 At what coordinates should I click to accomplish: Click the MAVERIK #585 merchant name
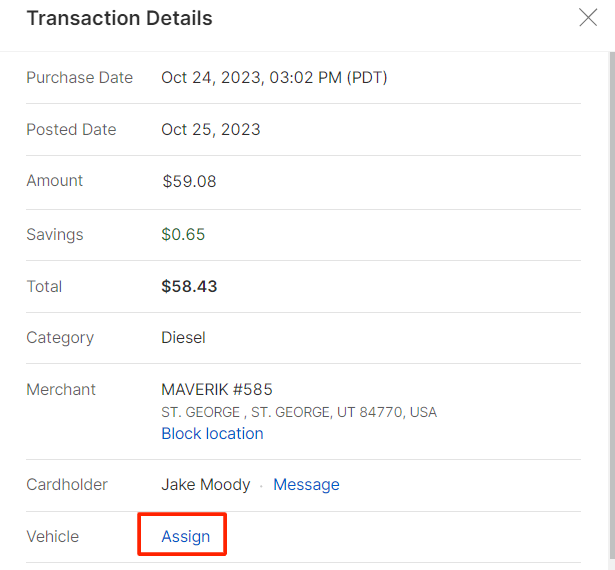click(217, 390)
